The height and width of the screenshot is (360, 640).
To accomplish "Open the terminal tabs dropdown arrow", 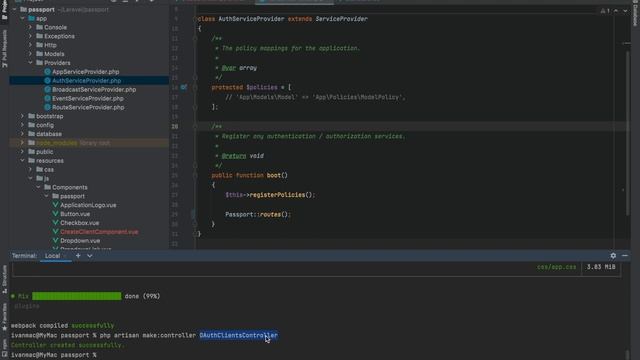I will (x=89, y=256).
